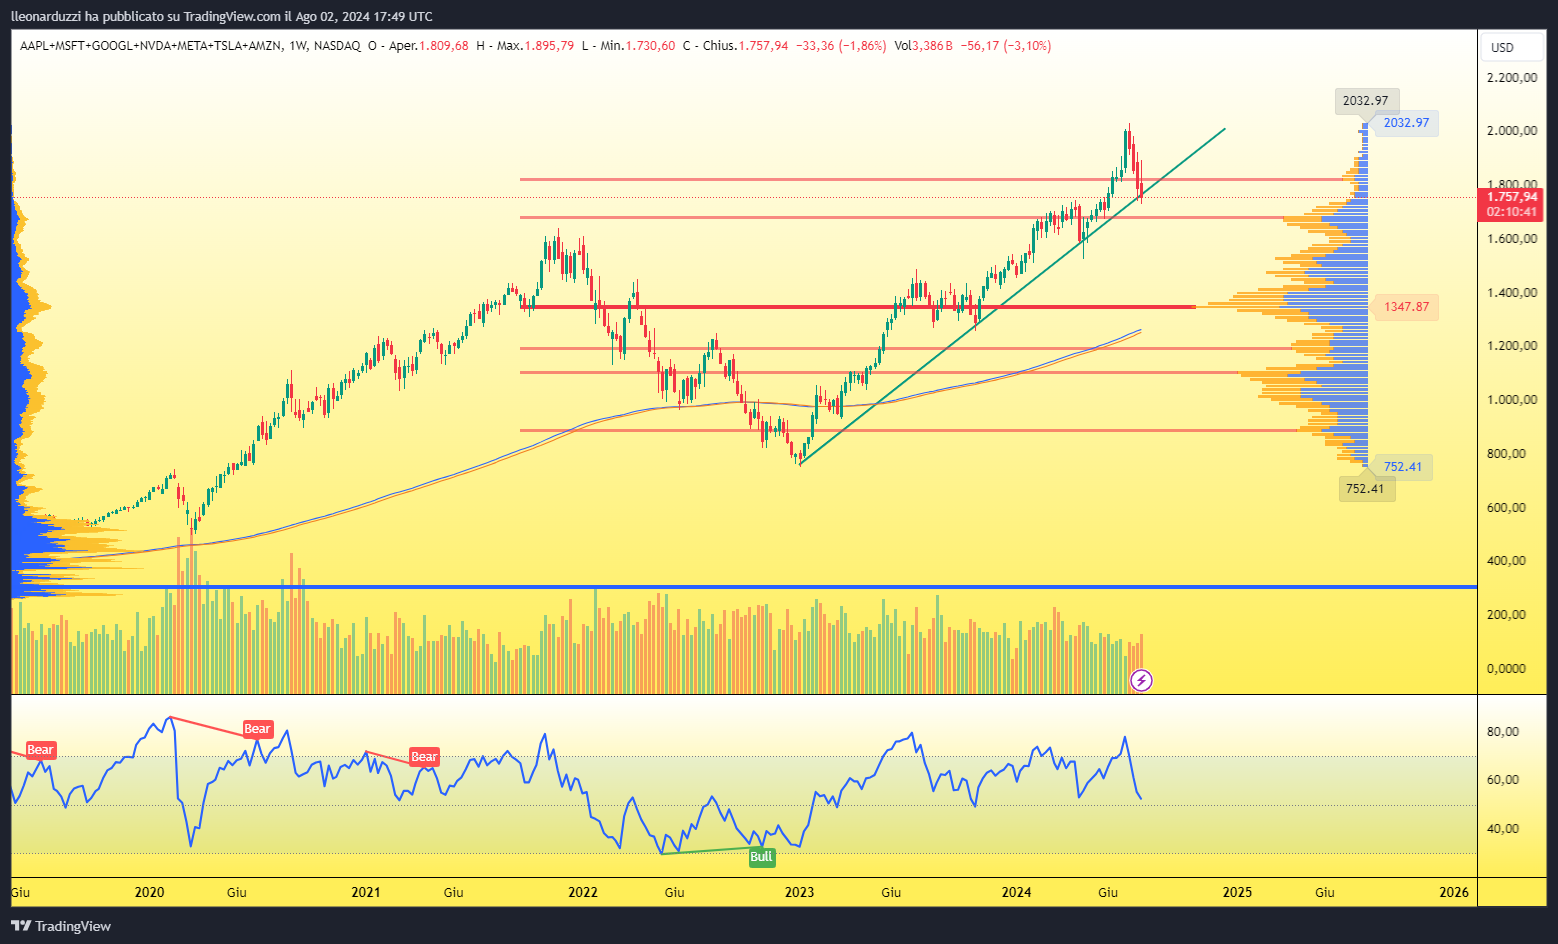Click the Bear label near 2021

tap(424, 757)
